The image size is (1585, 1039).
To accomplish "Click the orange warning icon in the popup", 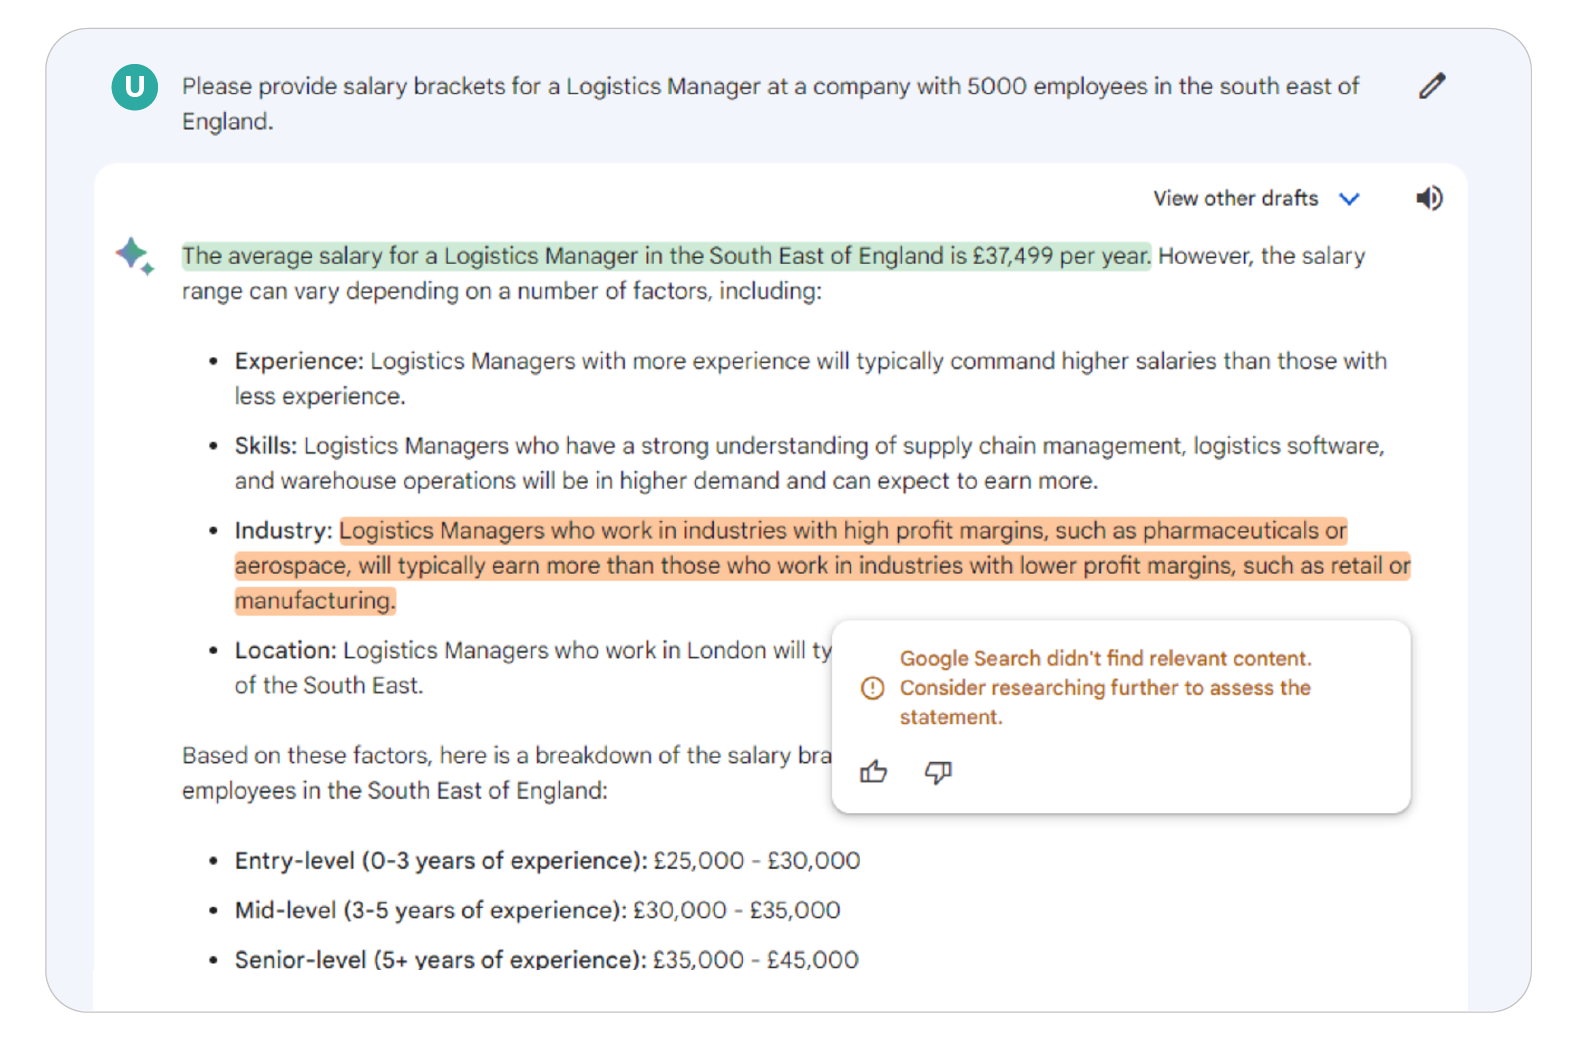I will click(872, 688).
